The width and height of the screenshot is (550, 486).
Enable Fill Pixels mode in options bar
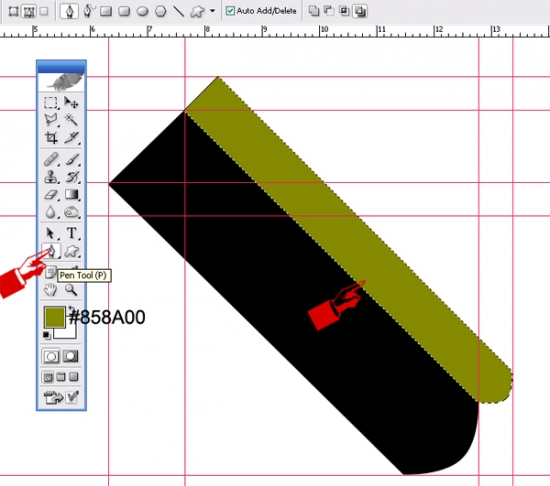click(x=44, y=11)
